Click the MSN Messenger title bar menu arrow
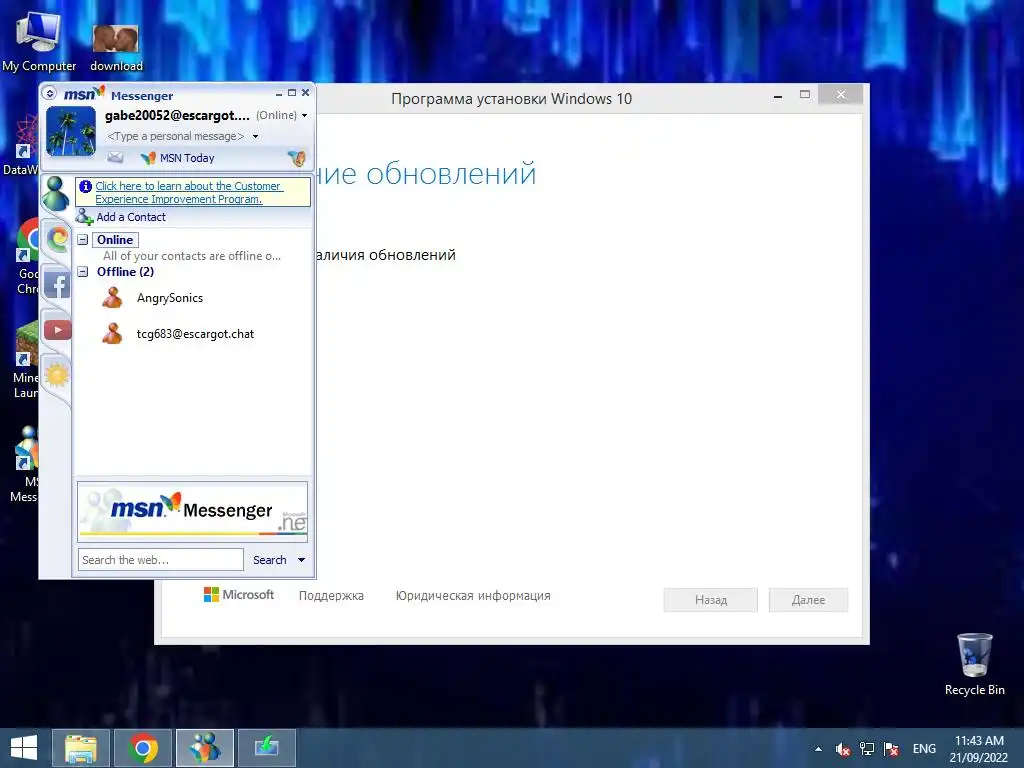Viewport: 1024px width, 768px height. pyautogui.click(x=50, y=93)
